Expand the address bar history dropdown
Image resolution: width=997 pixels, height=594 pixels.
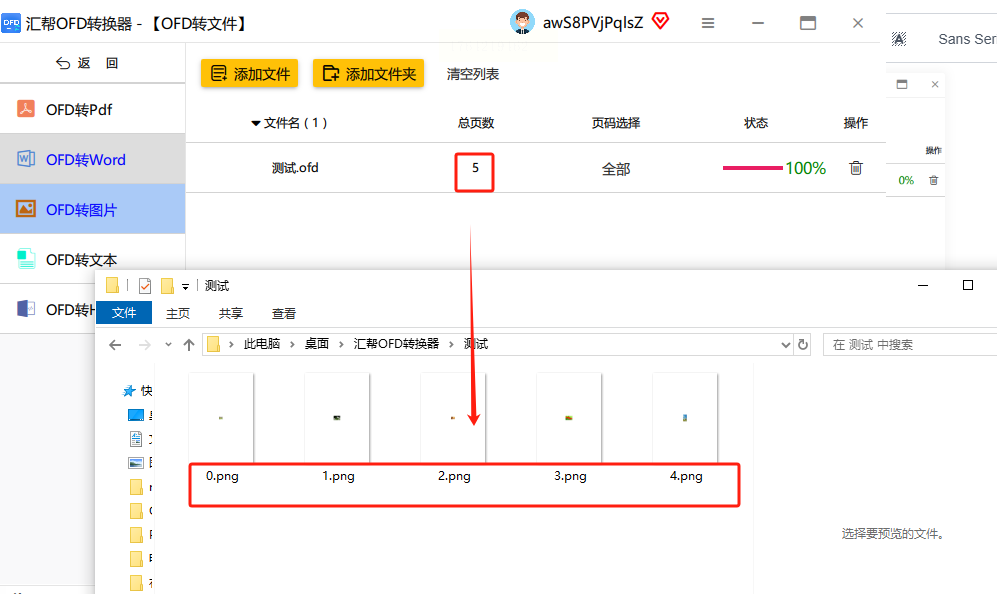click(x=786, y=345)
